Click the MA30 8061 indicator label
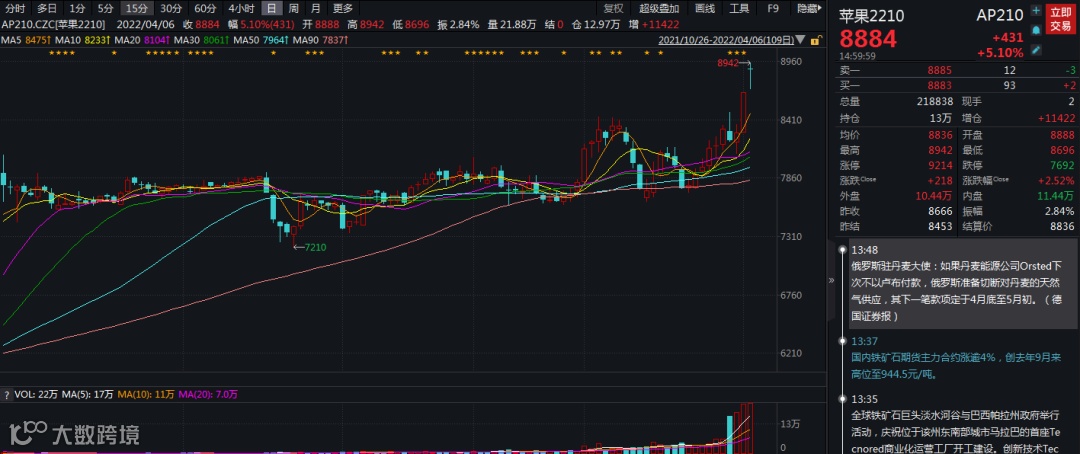 (202, 41)
